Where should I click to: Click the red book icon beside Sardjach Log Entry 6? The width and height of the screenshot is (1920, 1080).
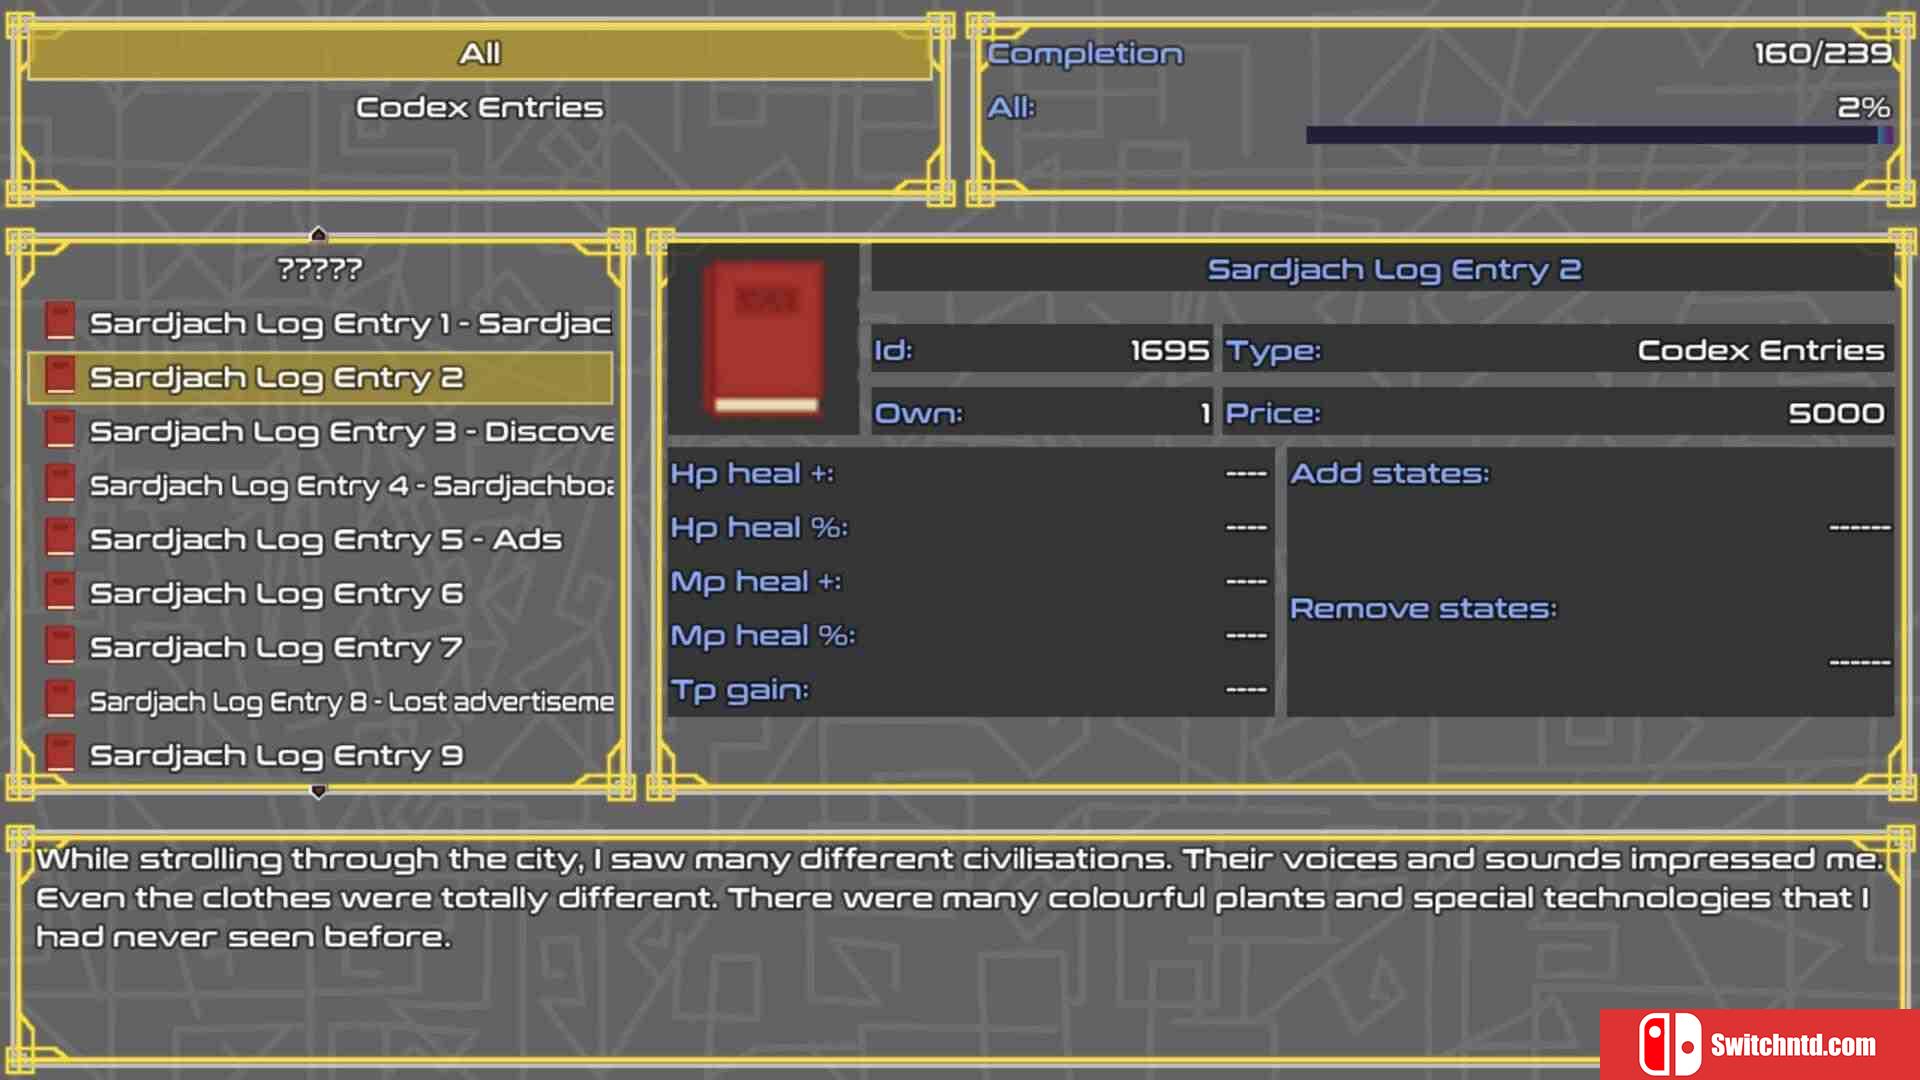[x=61, y=592]
